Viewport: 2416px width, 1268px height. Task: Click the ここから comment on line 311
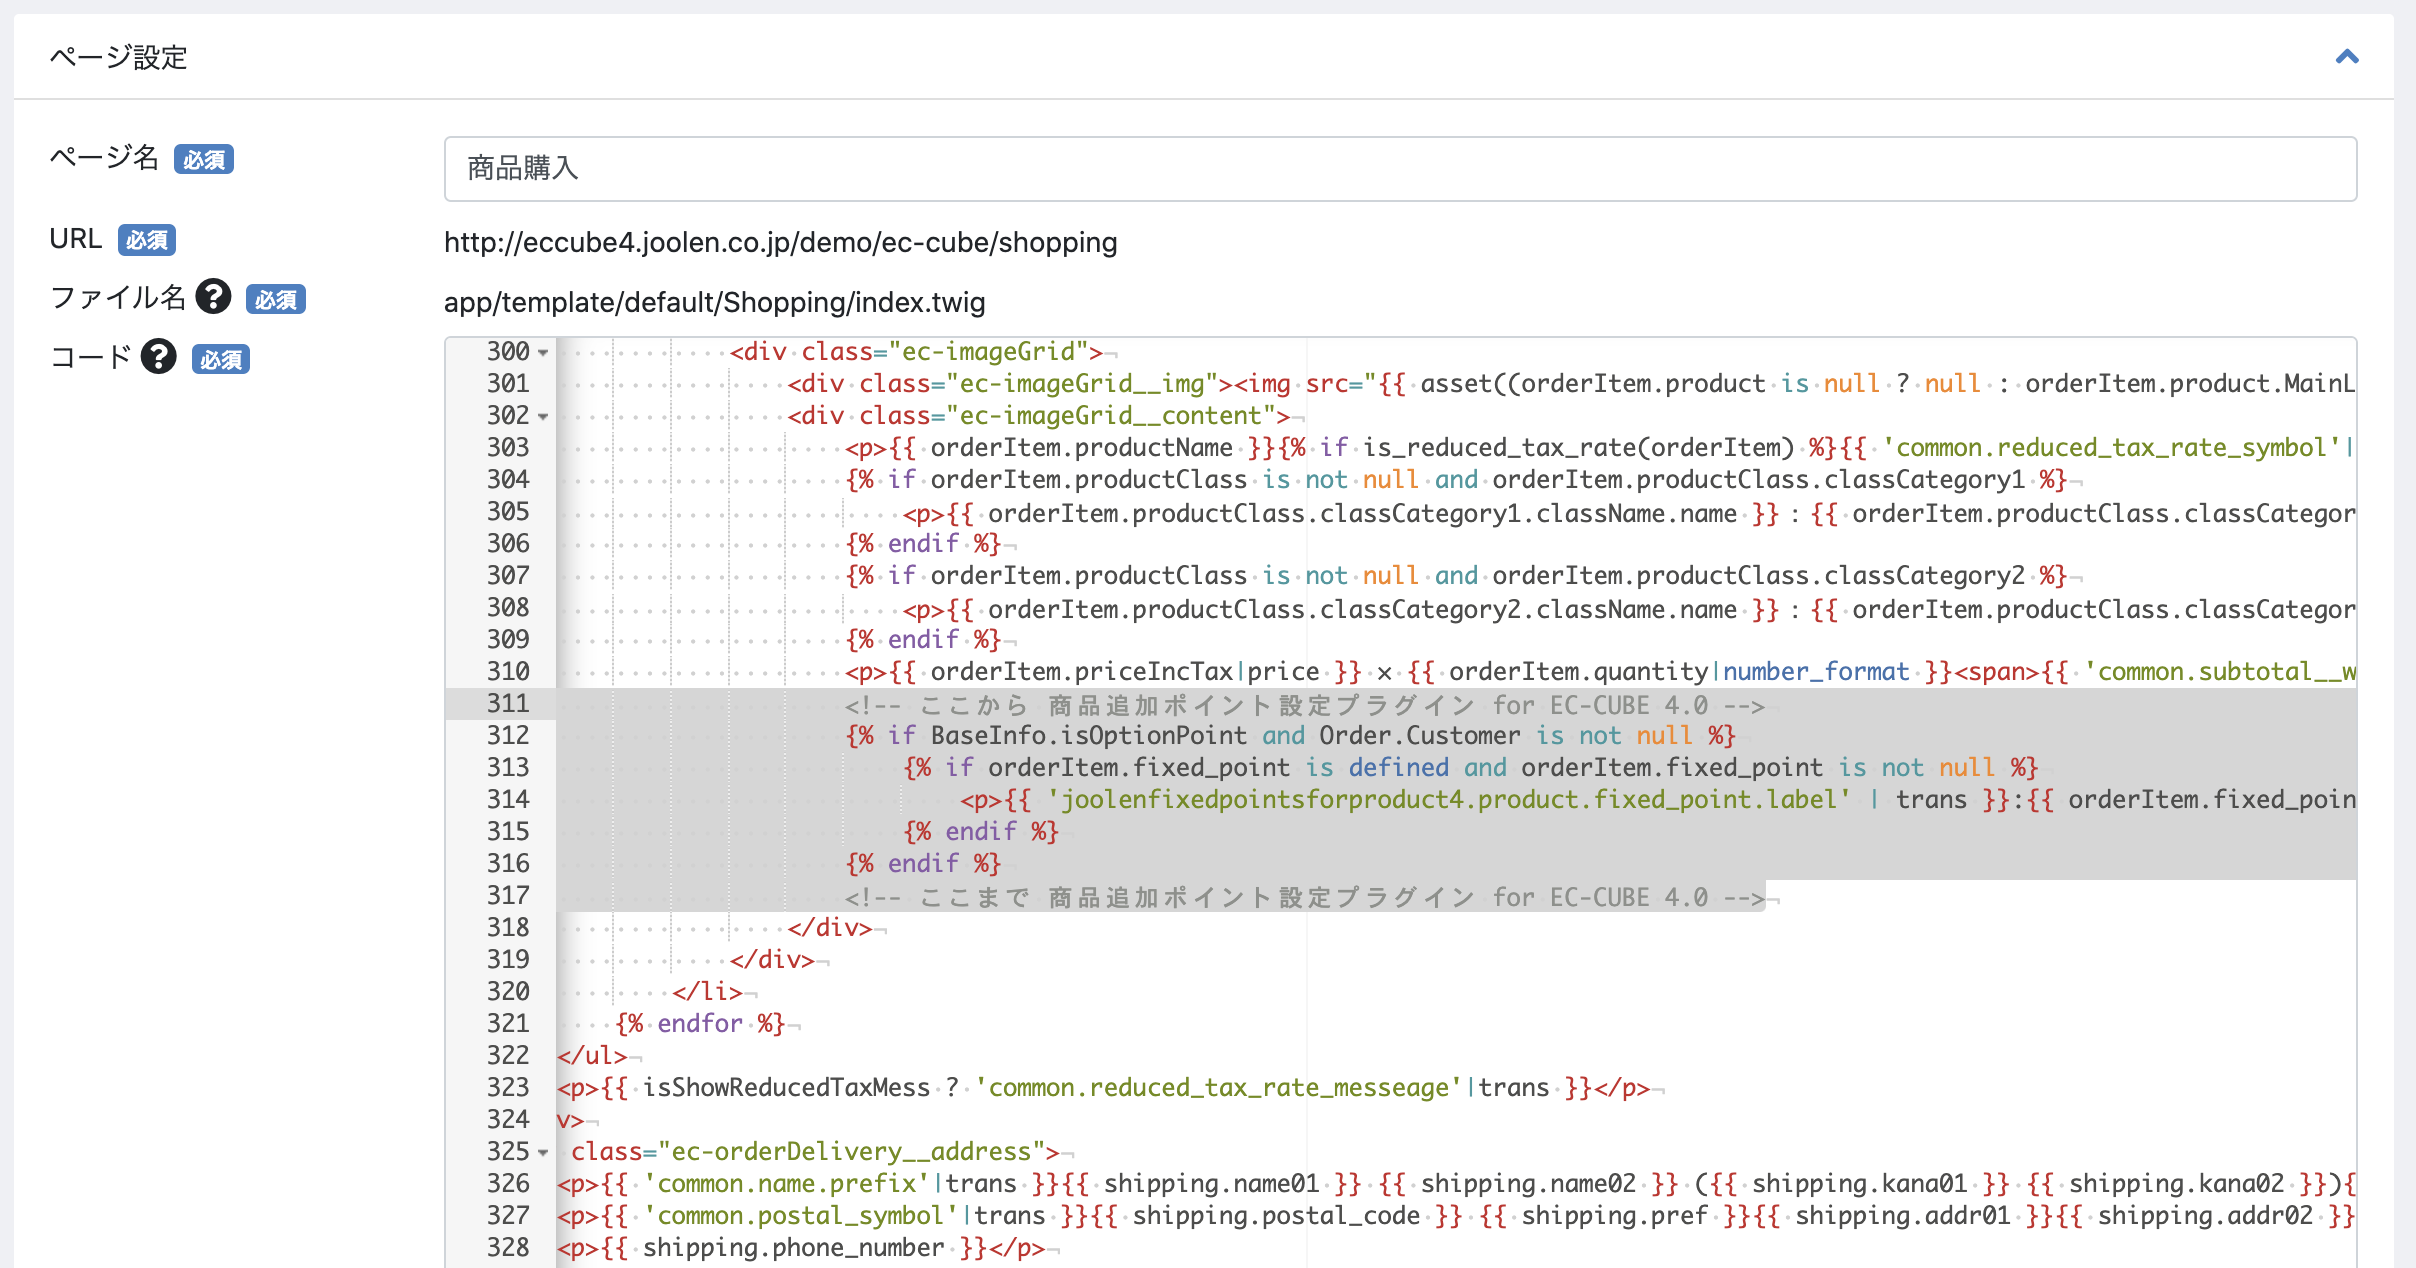(1305, 705)
